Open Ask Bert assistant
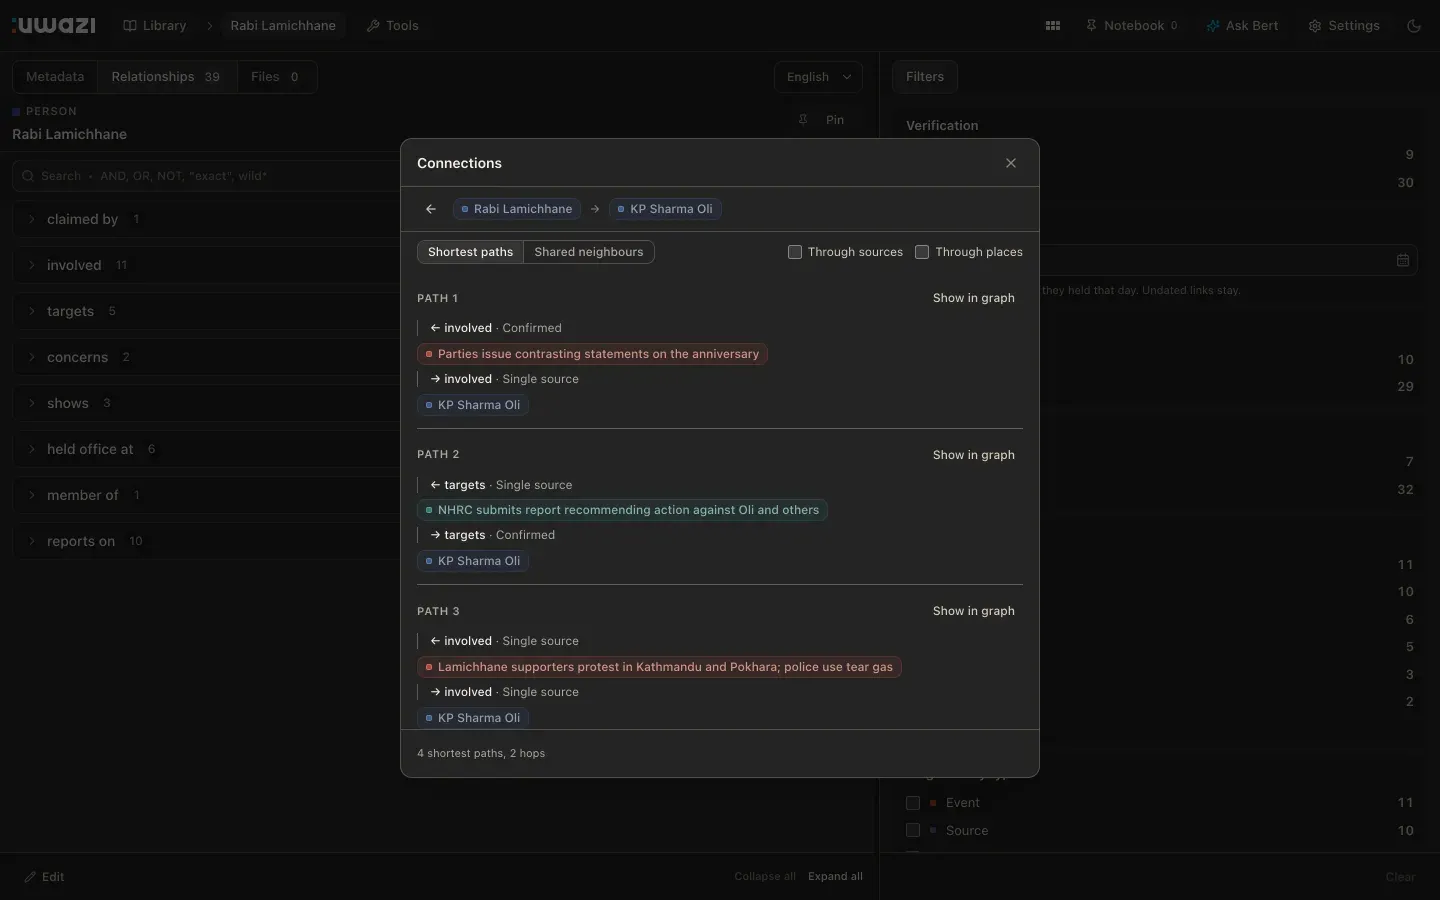The width and height of the screenshot is (1440, 900). pyautogui.click(x=1242, y=25)
